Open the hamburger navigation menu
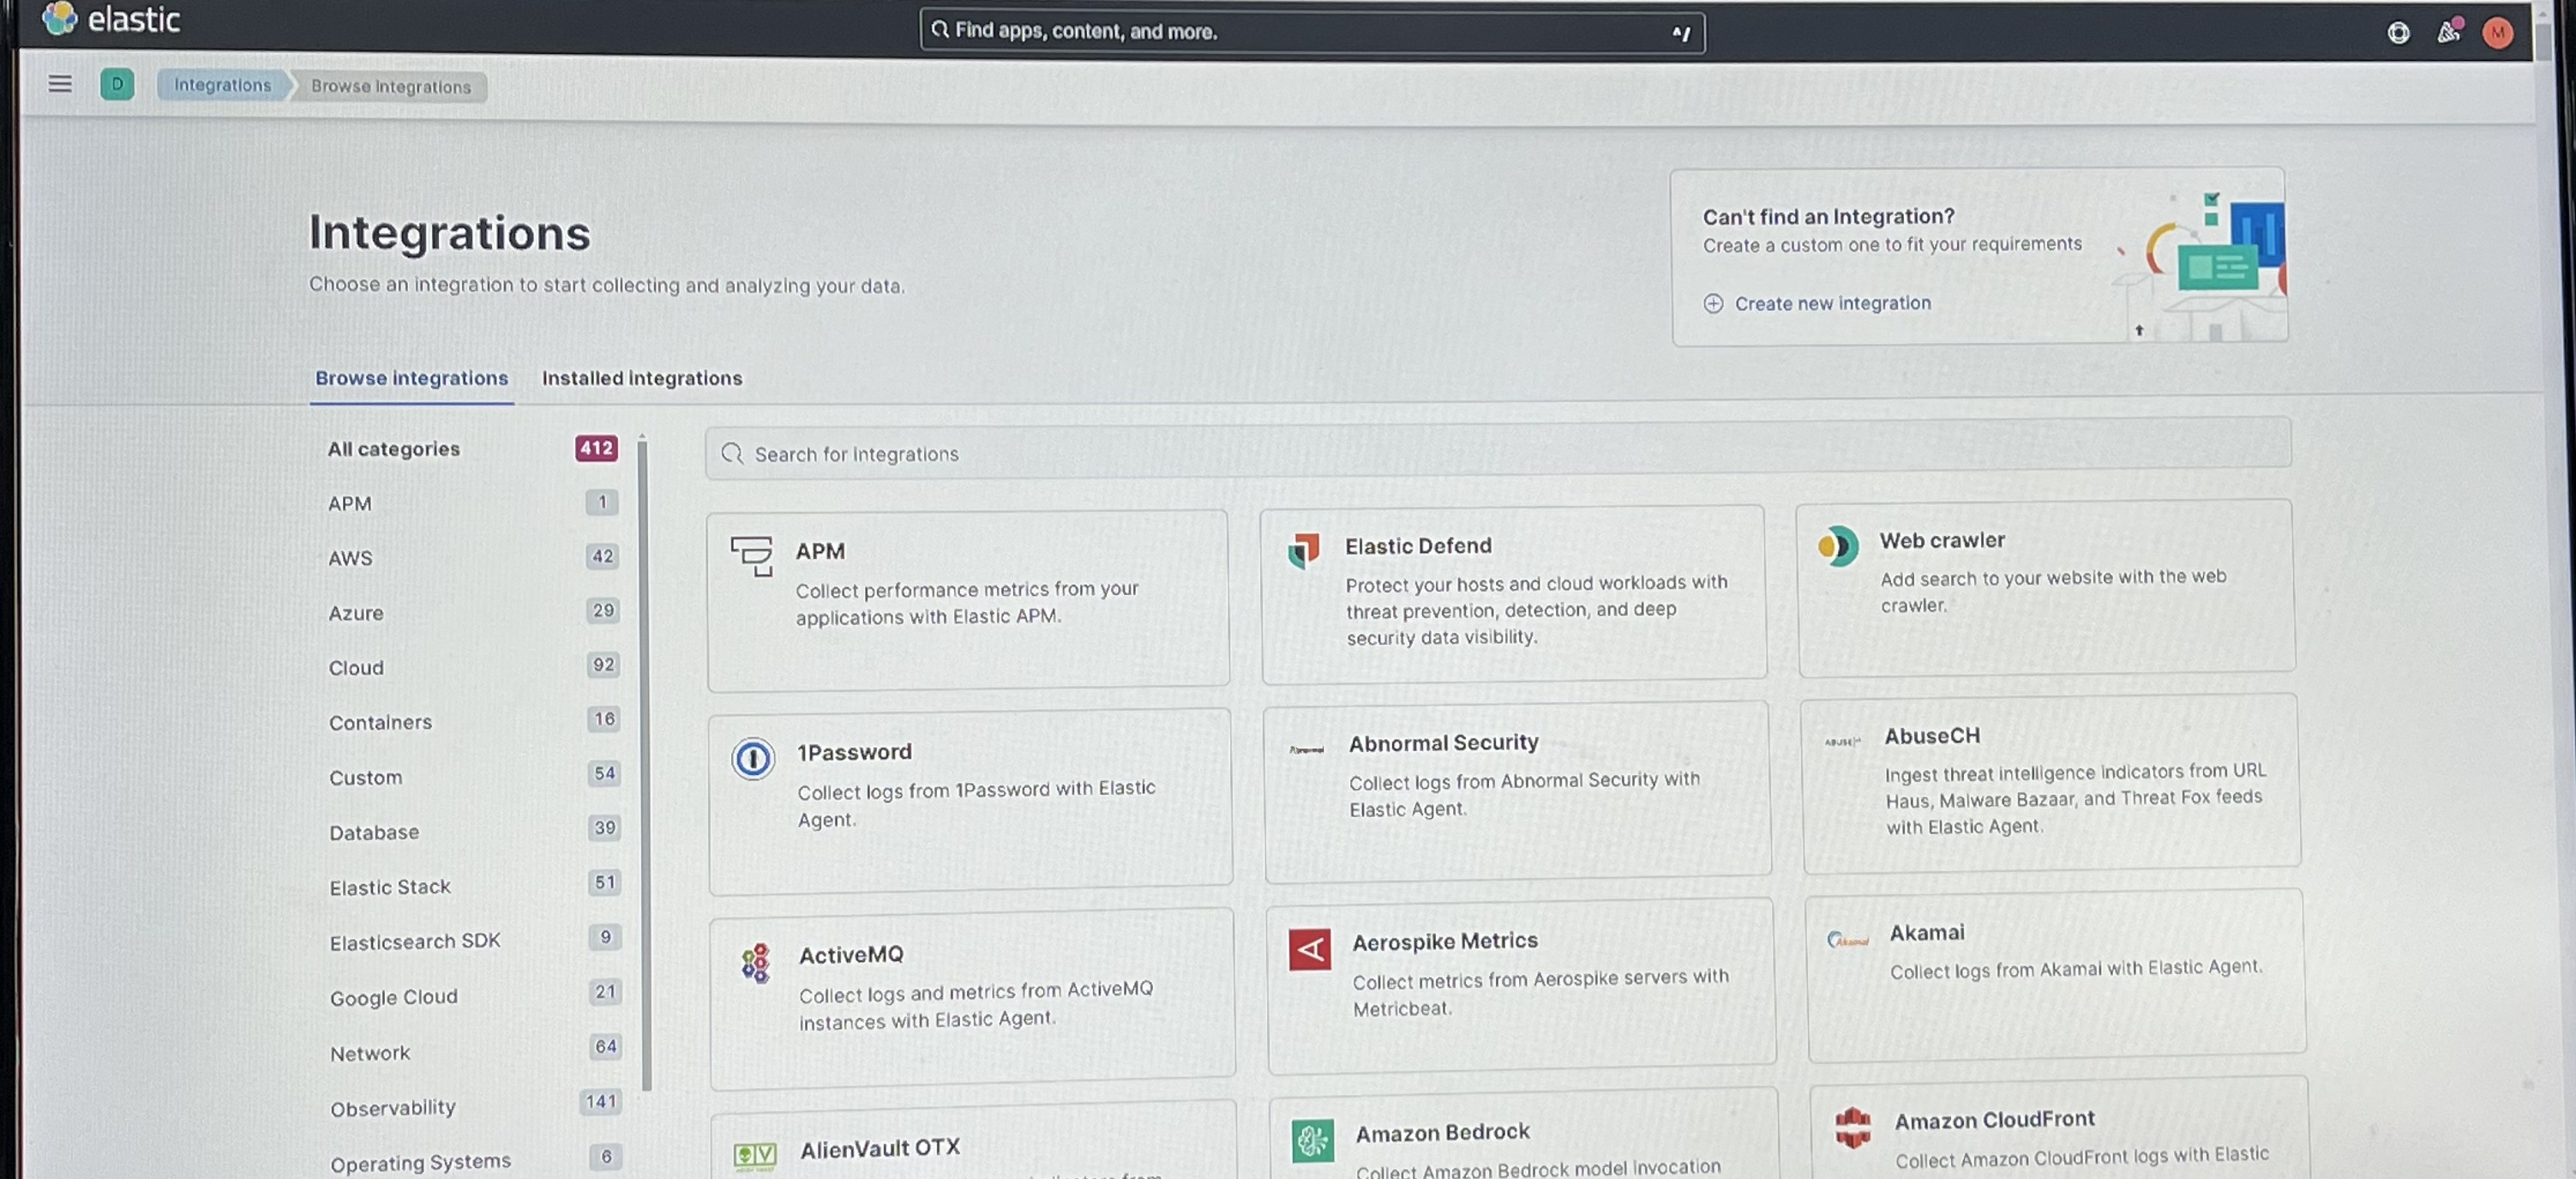The width and height of the screenshot is (2576, 1179). point(60,84)
